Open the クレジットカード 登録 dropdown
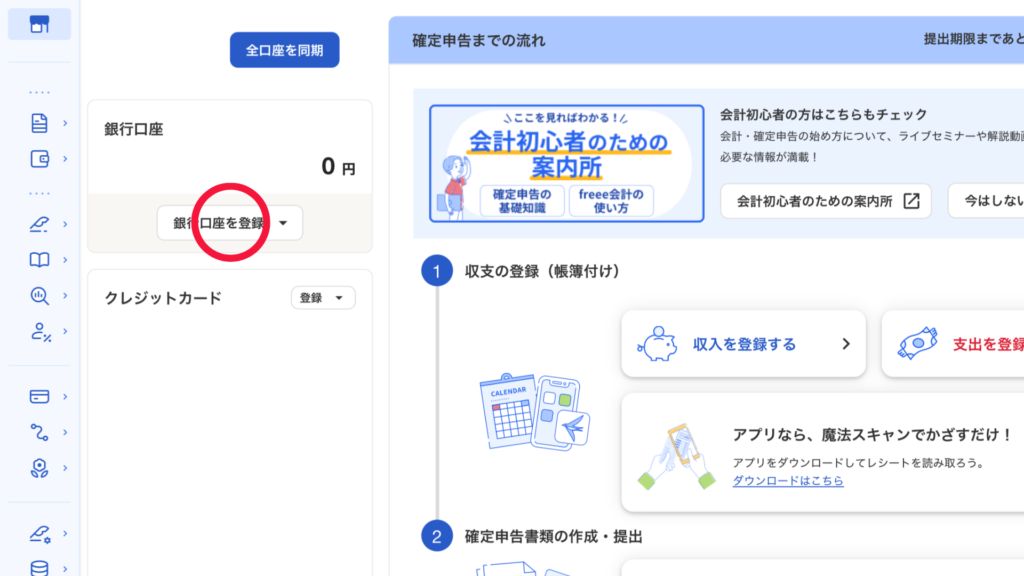 pos(323,298)
